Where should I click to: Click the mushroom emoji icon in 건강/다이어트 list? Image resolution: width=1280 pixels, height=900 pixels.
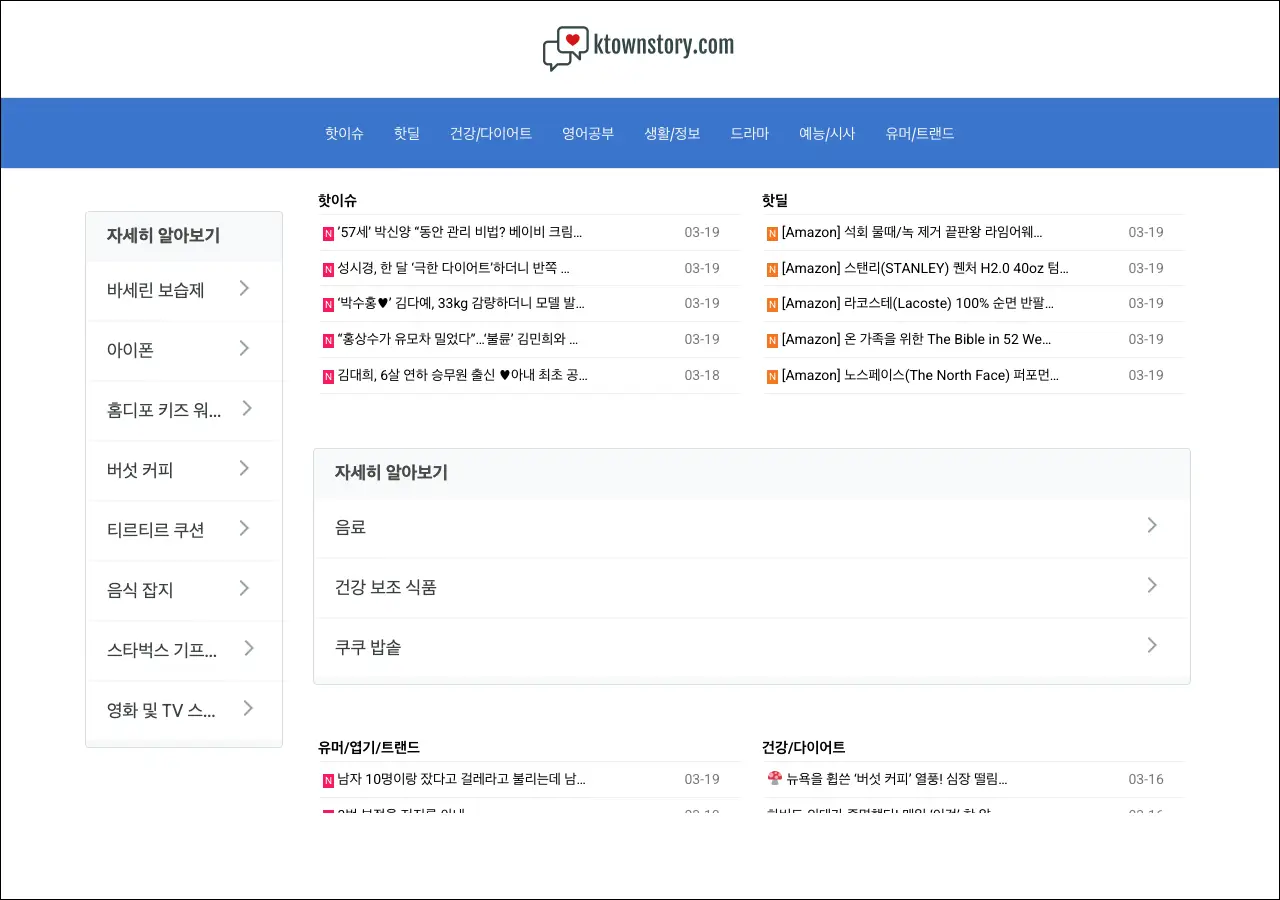(x=773, y=779)
